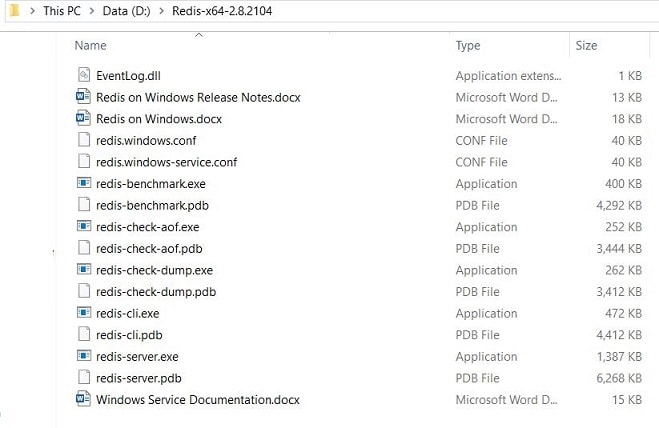Screen dimensions: 659x428
Task: Select the redis.windows-service.conf file name
Action: tap(166, 162)
